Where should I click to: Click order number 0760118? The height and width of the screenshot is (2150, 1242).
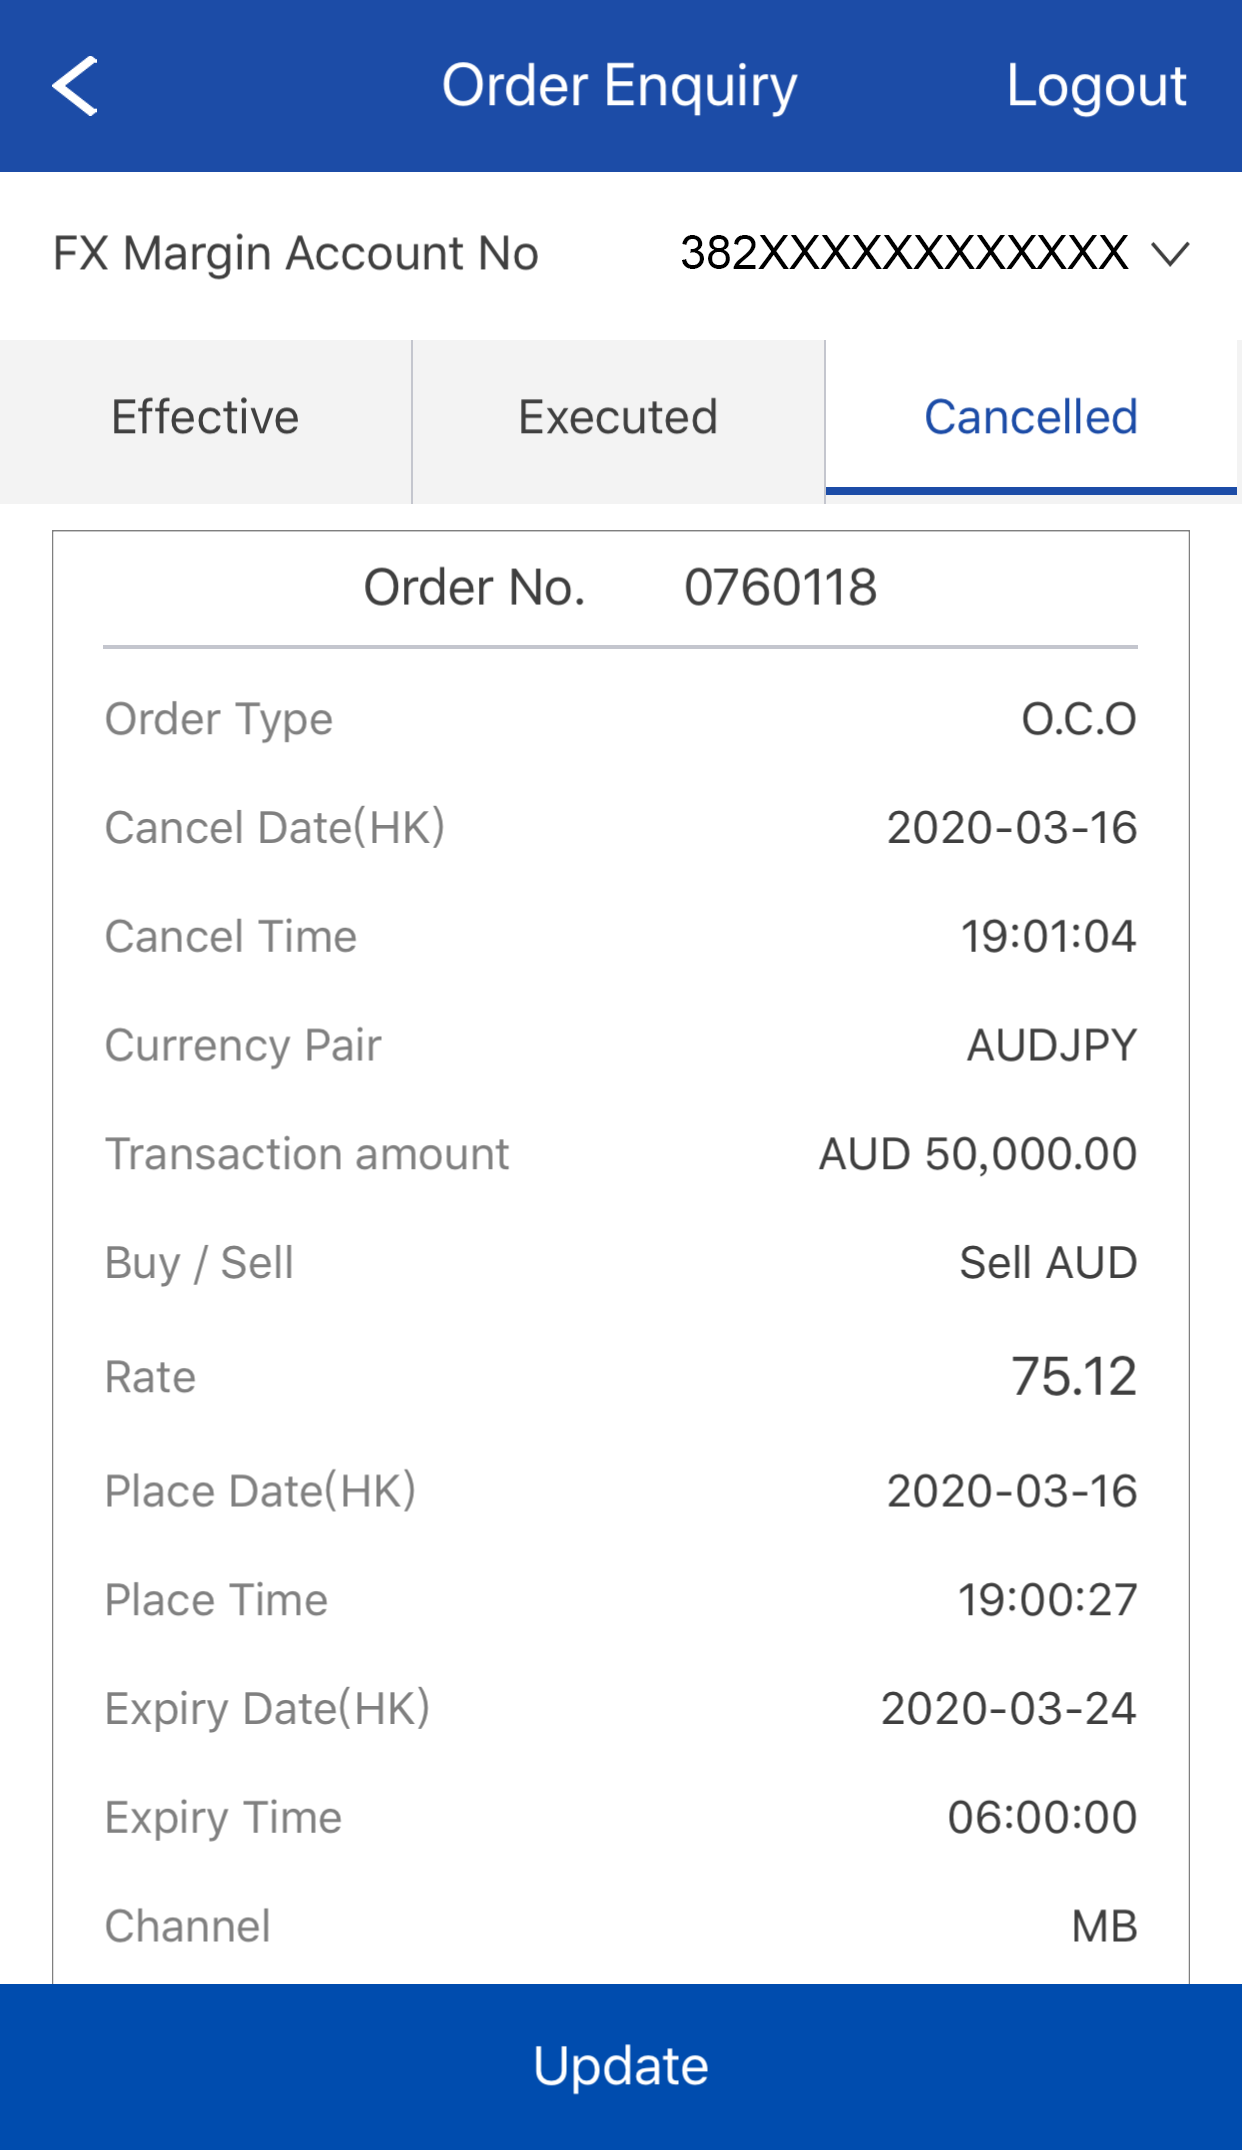(x=780, y=587)
